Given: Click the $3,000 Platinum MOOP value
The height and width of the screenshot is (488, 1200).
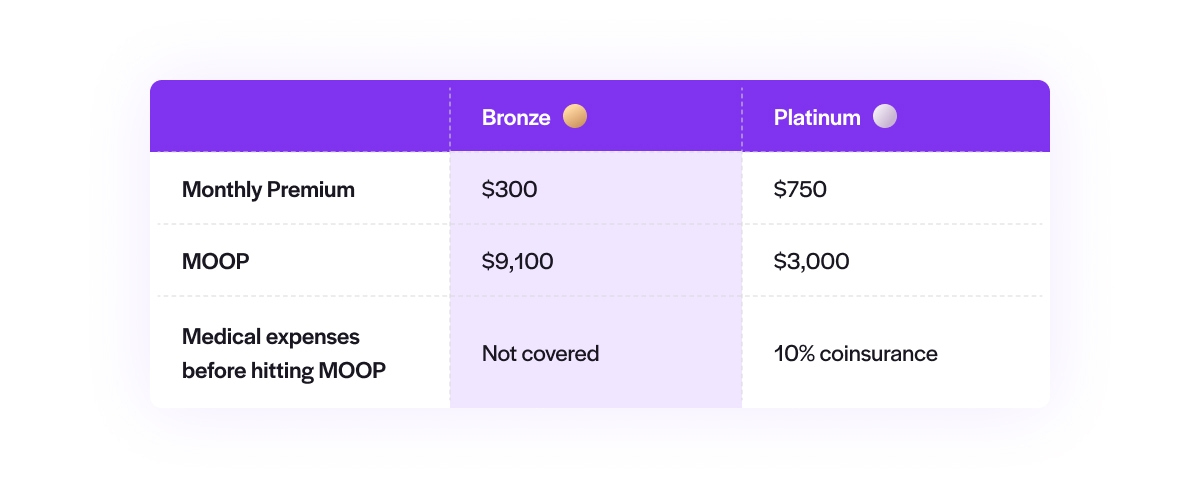Looking at the screenshot, I should click(x=812, y=262).
